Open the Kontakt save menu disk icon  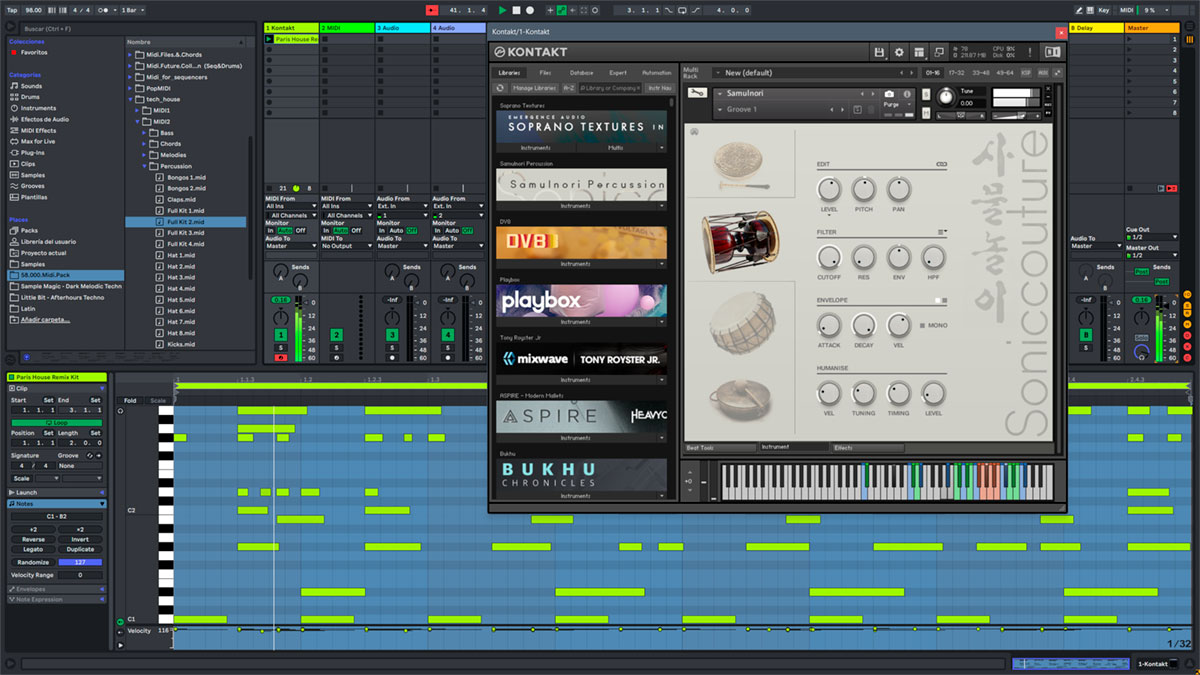coord(879,52)
